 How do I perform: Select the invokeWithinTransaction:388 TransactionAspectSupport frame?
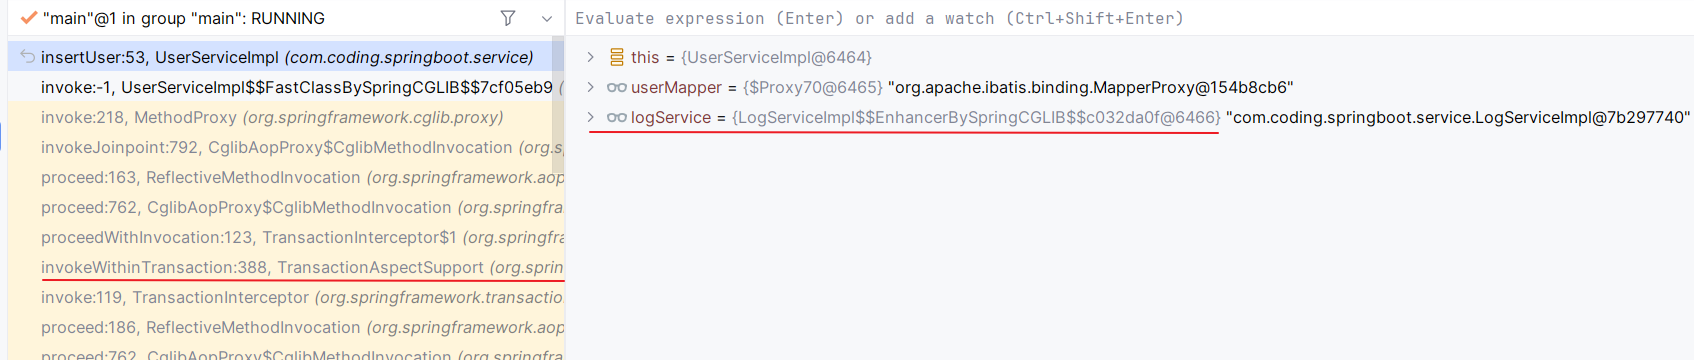[x=286, y=267]
